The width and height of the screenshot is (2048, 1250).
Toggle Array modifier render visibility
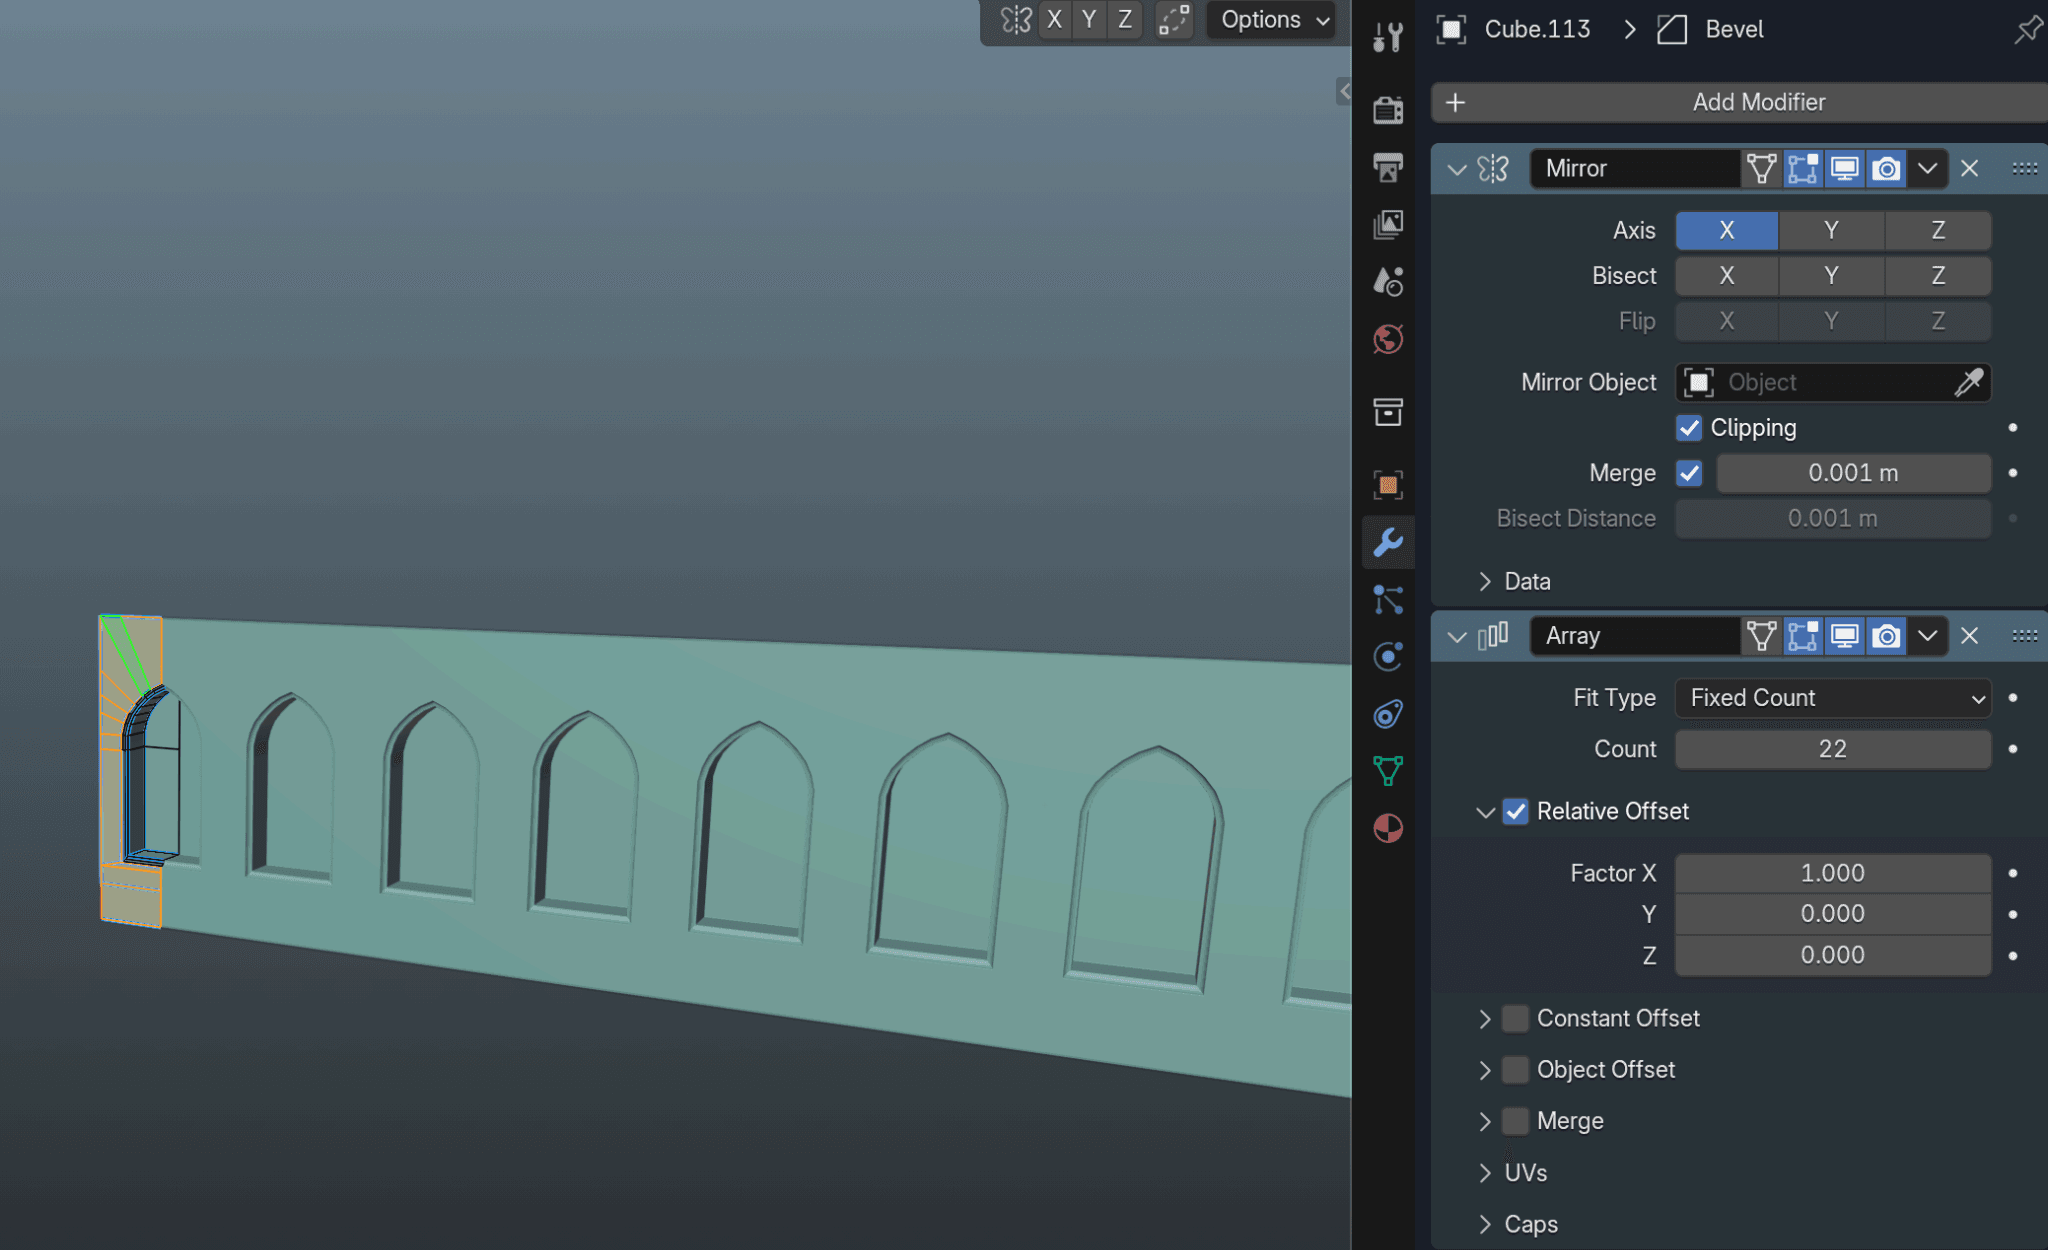(x=1887, y=635)
